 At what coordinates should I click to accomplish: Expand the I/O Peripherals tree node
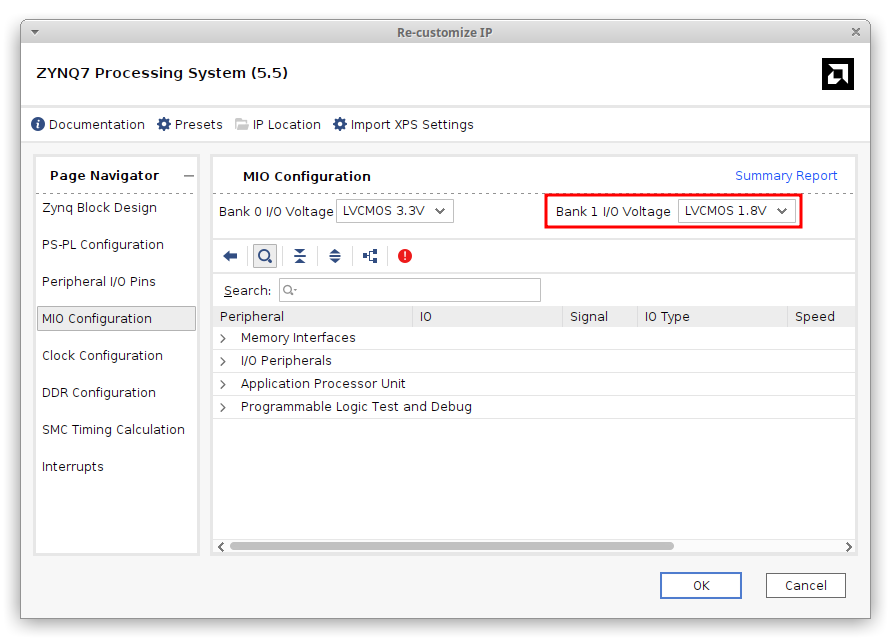pos(223,361)
